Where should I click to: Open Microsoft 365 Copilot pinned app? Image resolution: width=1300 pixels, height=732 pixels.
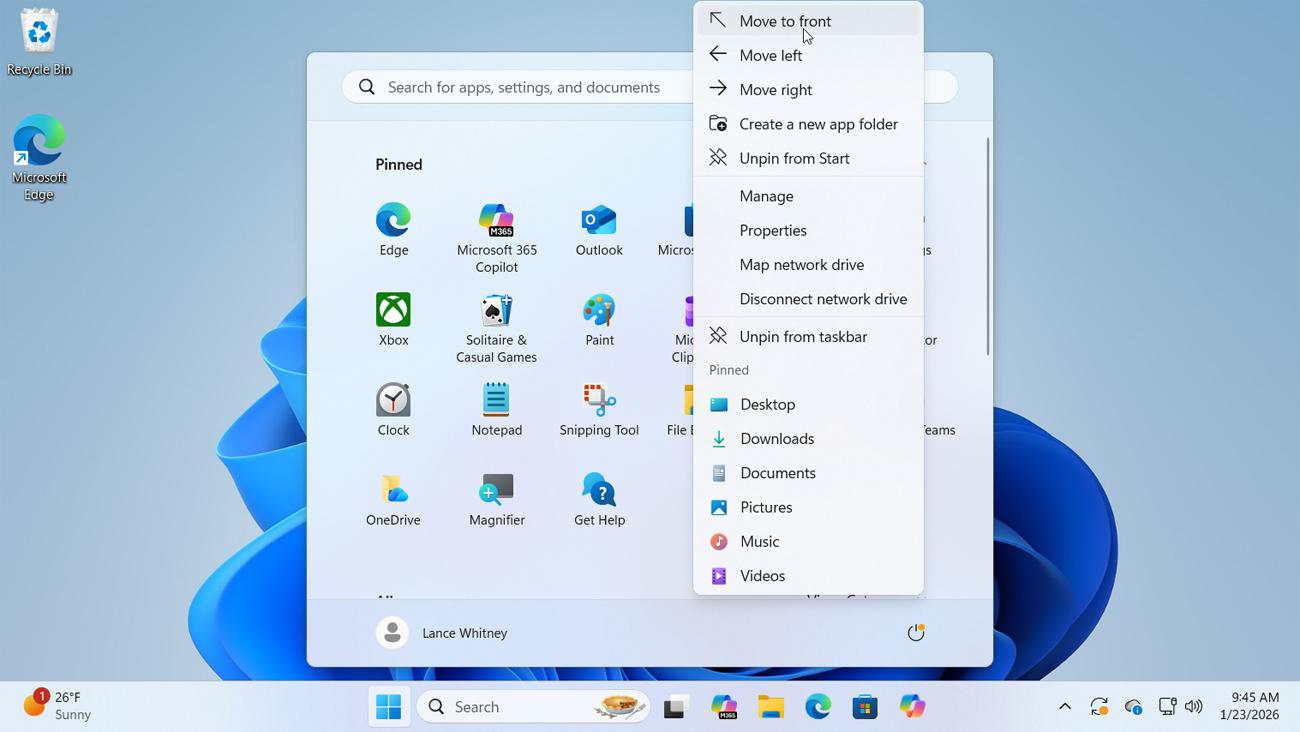496,222
